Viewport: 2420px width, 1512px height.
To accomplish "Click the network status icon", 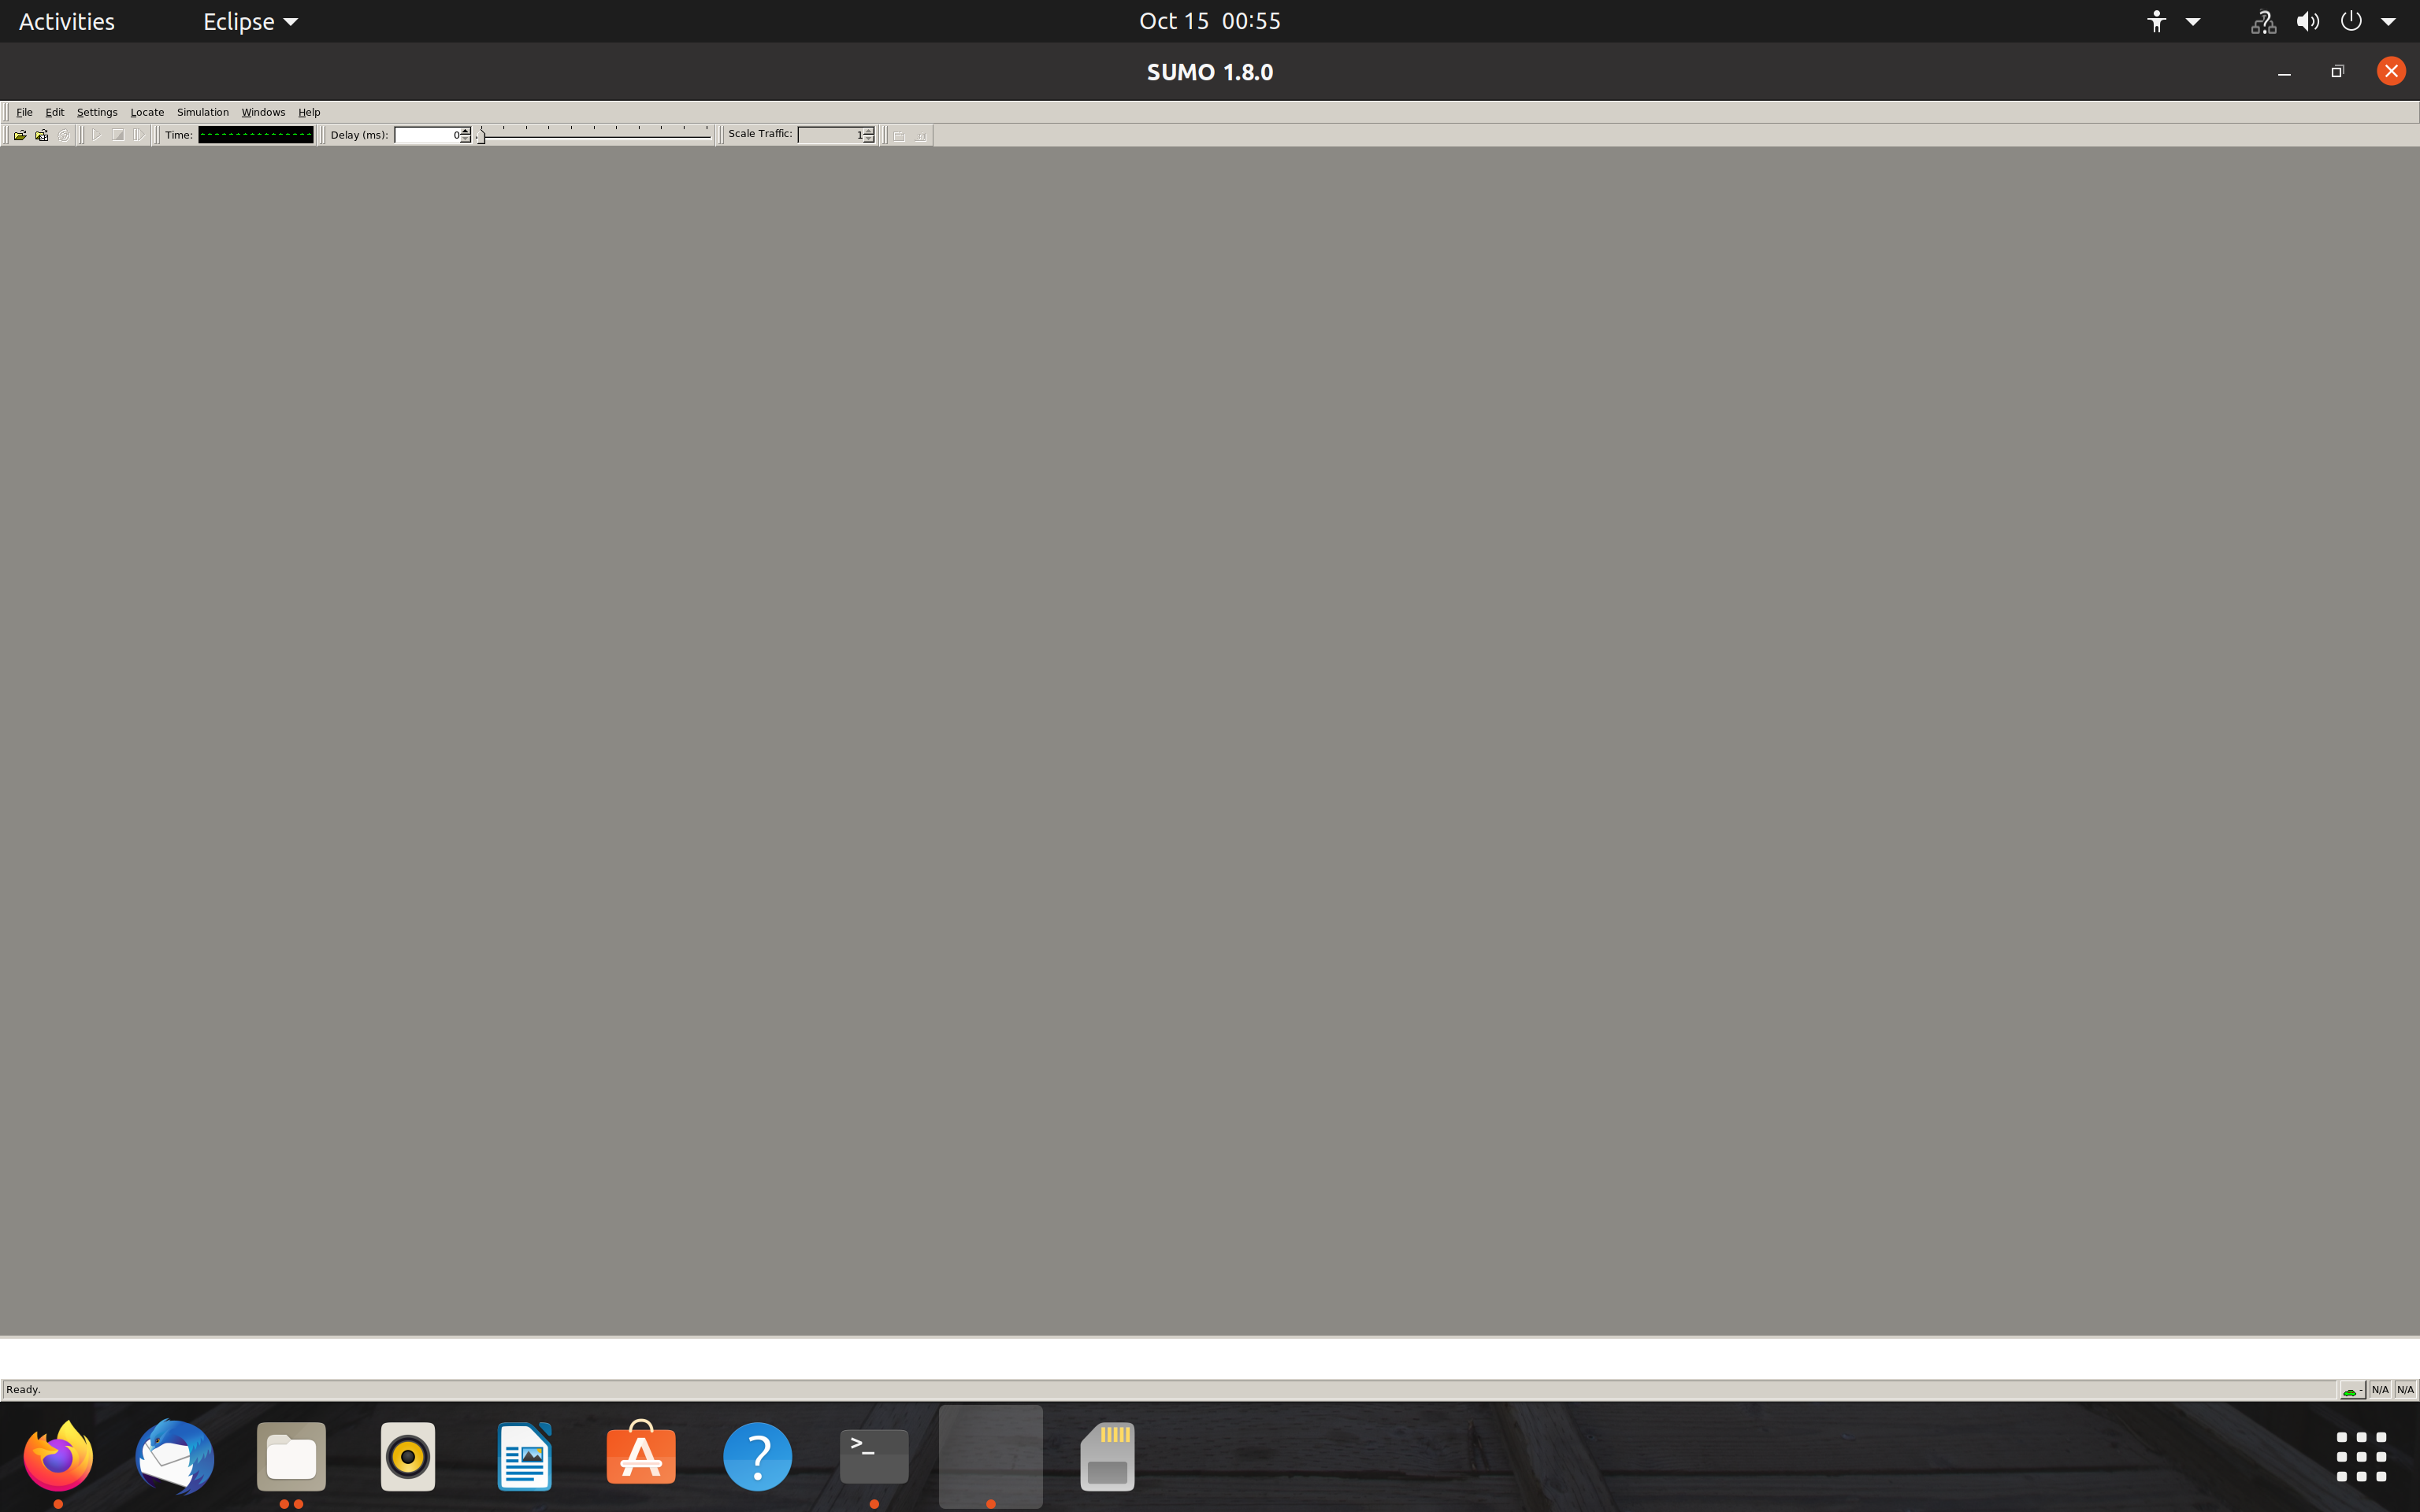I will coord(2264,21).
